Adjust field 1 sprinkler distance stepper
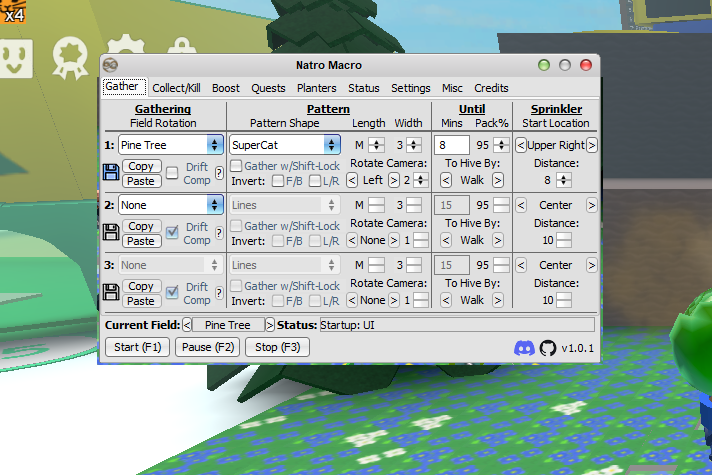Viewport: 712px width, 475px height. click(x=564, y=180)
